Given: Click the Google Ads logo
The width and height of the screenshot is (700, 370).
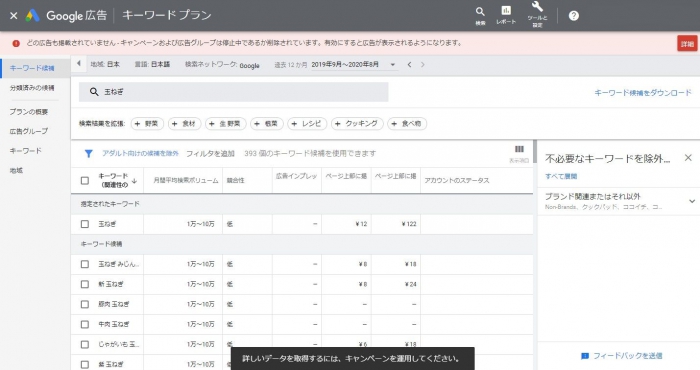Looking at the screenshot, I should (x=33, y=16).
